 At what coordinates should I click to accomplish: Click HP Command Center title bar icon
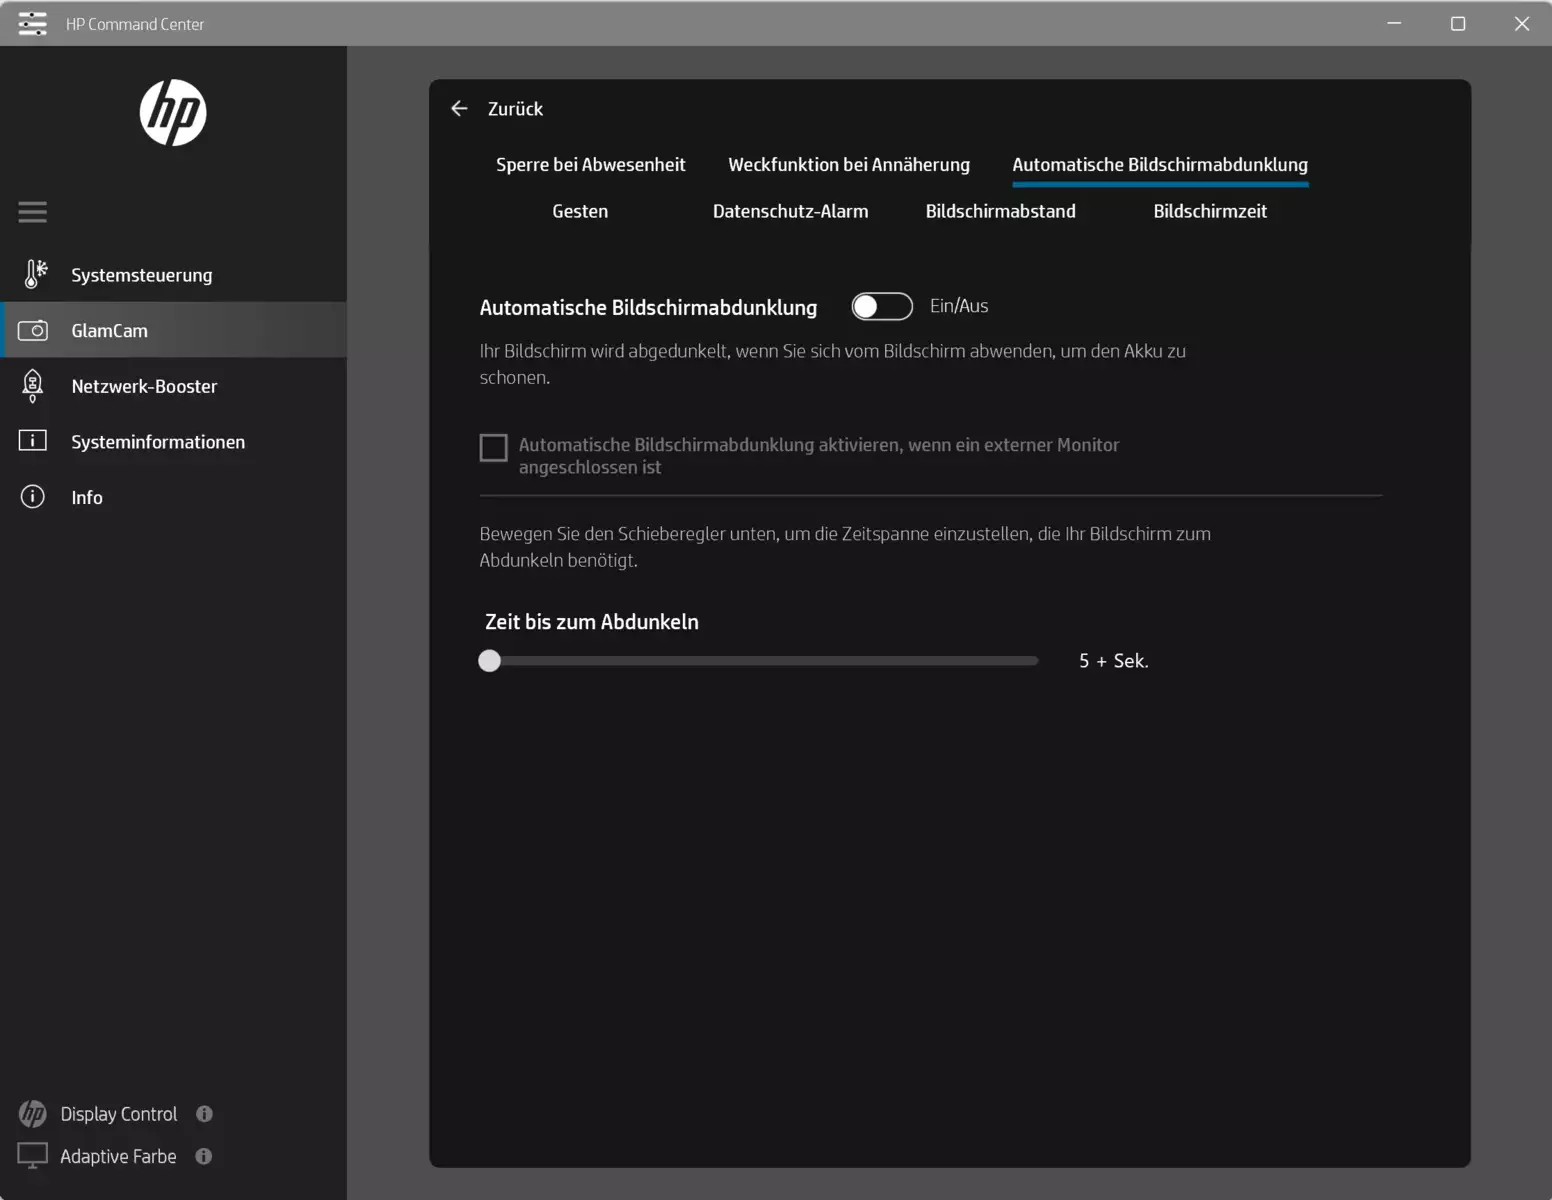coord(32,23)
